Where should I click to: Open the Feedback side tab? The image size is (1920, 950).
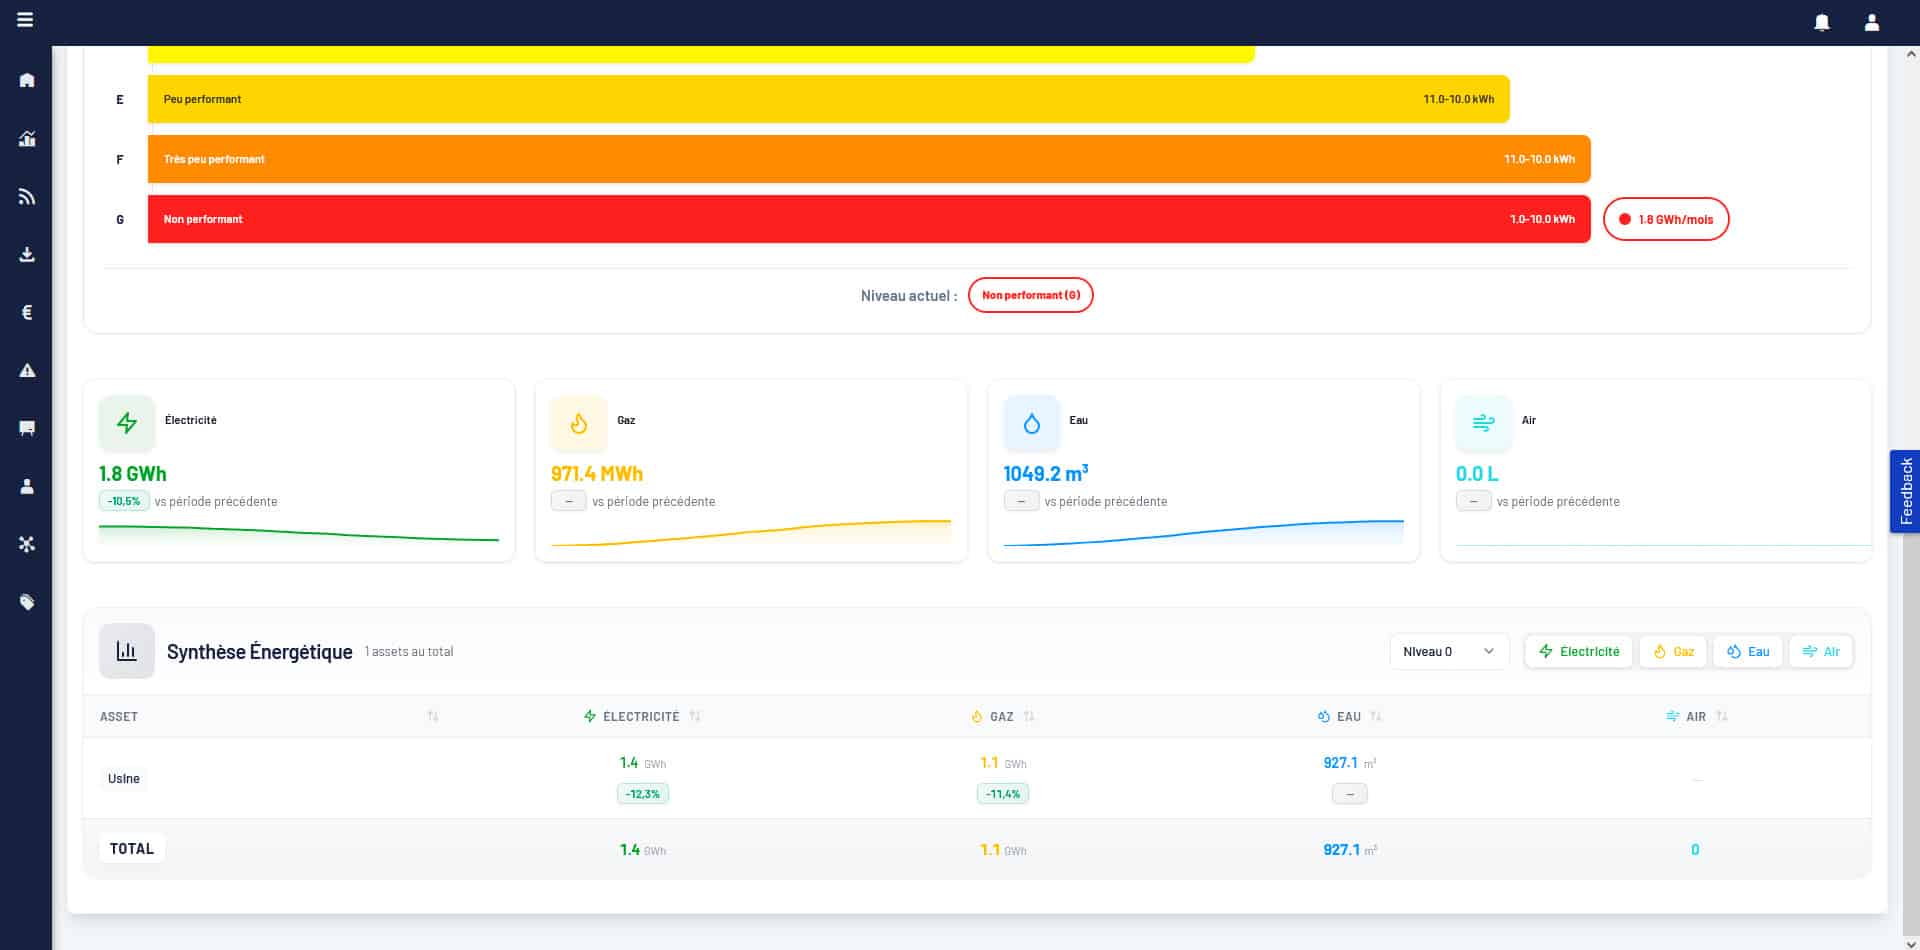1905,491
